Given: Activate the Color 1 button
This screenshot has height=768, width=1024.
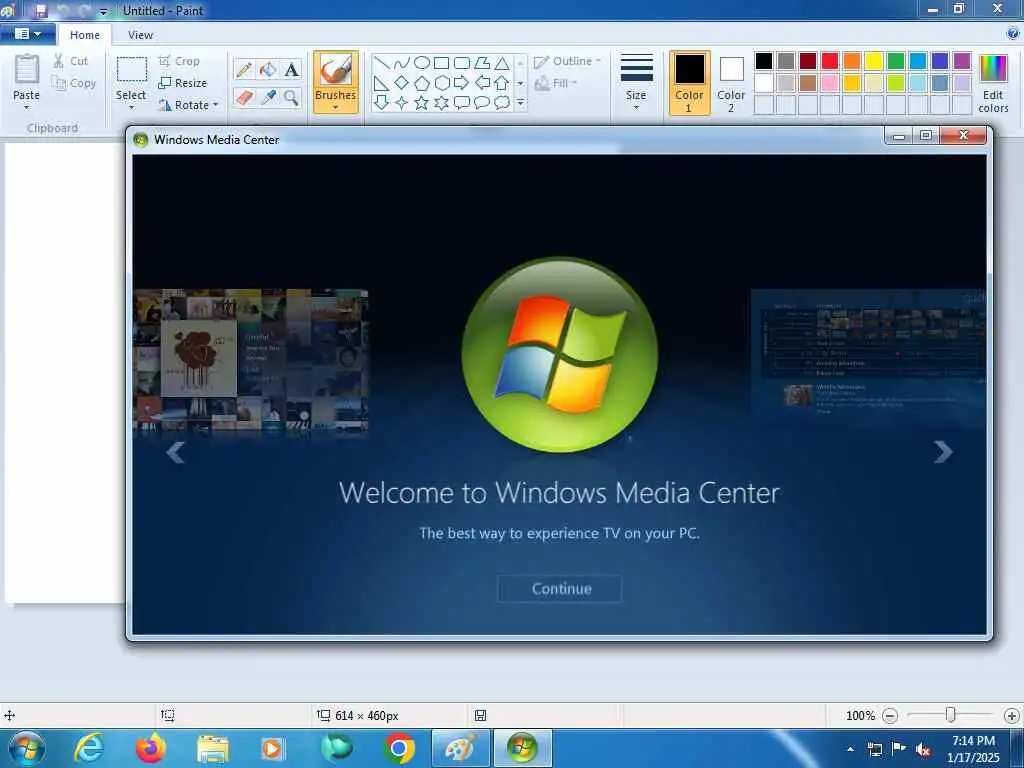Looking at the screenshot, I should point(690,83).
